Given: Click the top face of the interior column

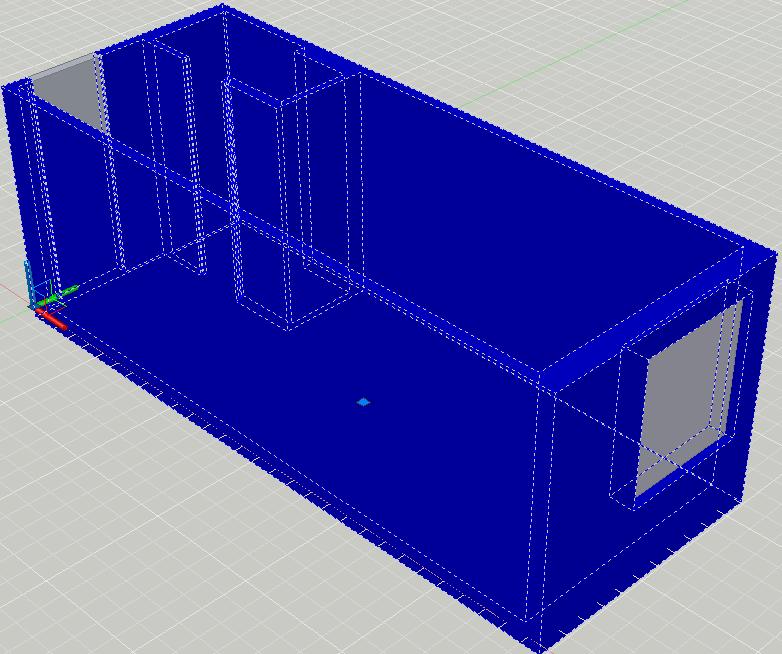Looking at the screenshot, I should tap(290, 88).
